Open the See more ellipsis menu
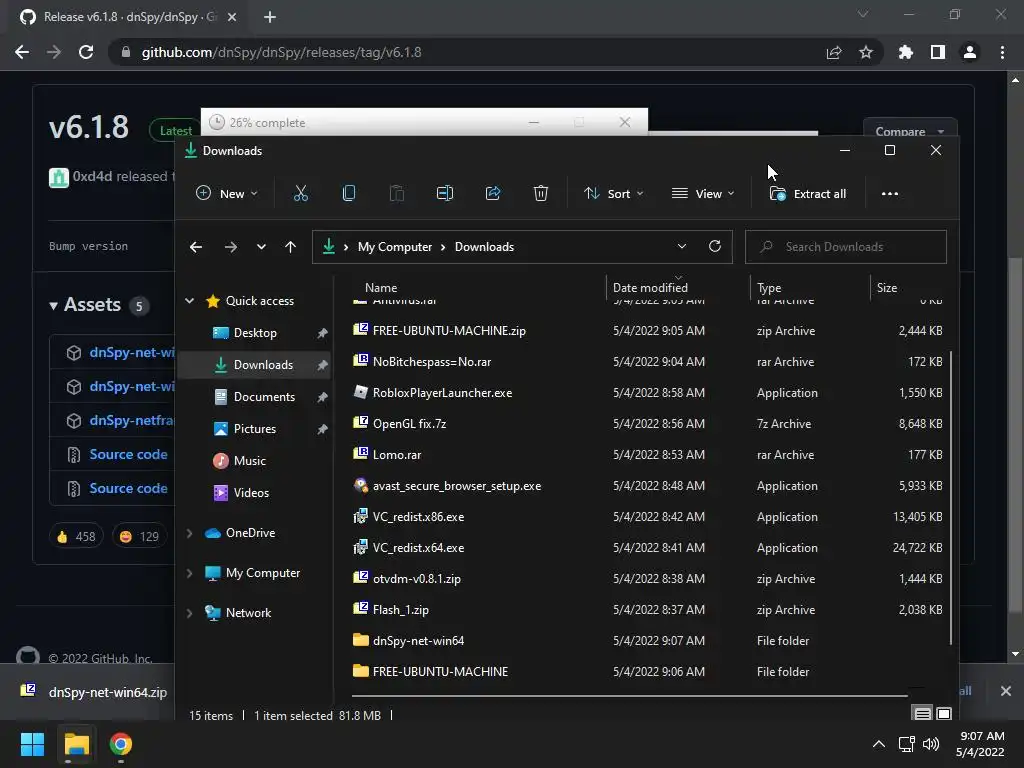Viewport: 1024px width, 768px height. pos(889,193)
